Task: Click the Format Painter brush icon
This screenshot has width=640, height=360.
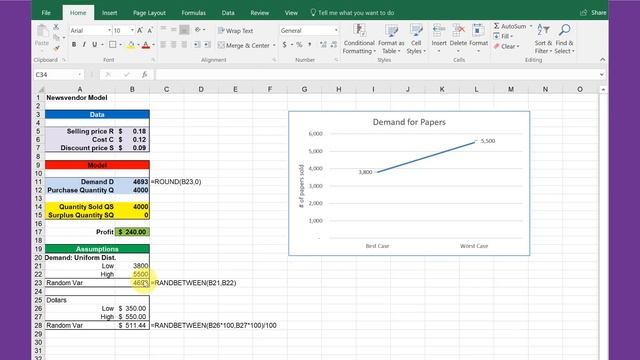Action: (56, 48)
